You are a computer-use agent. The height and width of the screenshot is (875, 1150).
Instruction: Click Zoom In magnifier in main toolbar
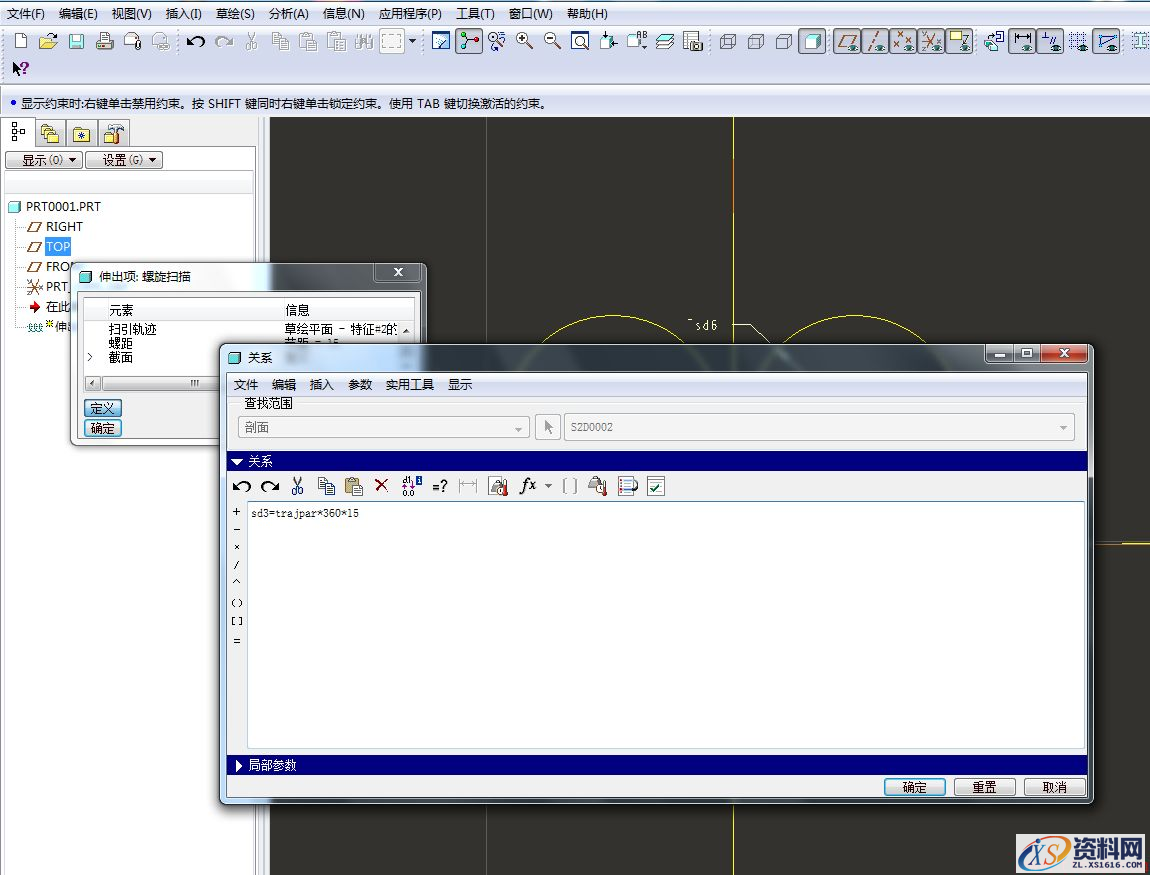click(524, 41)
